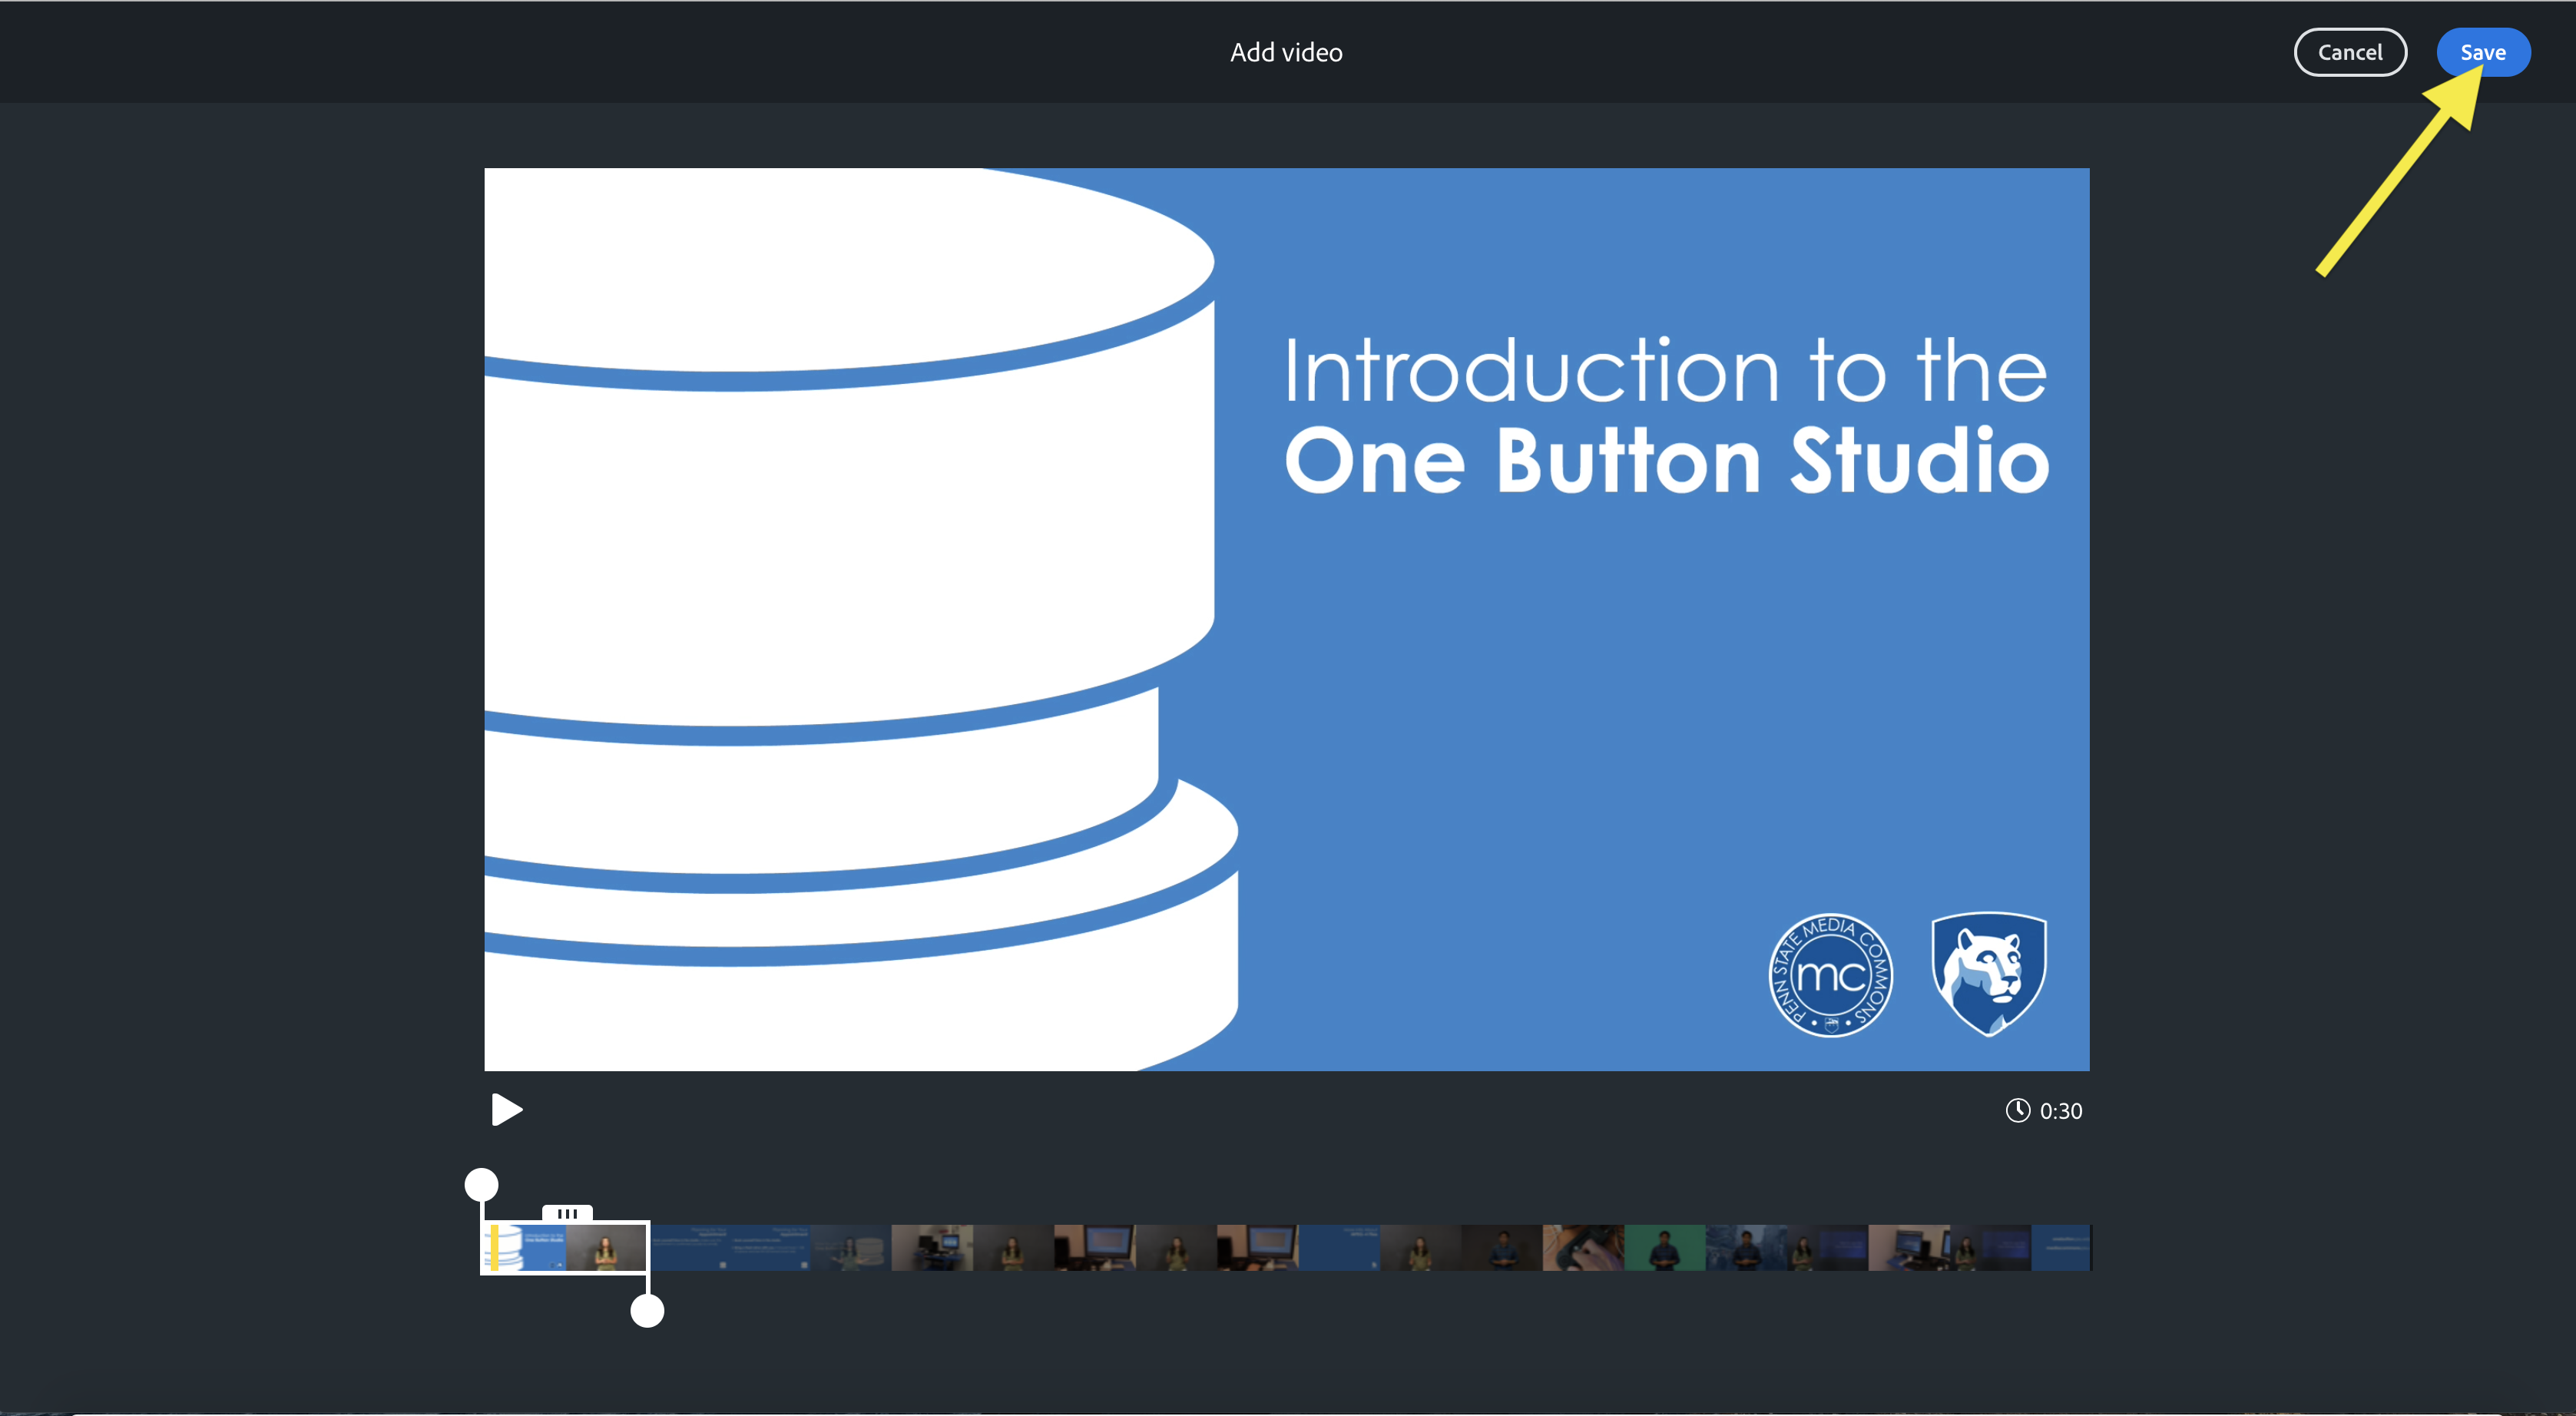The image size is (2576, 1416).
Task: Click the trim end handle circle
Action: 647,1311
